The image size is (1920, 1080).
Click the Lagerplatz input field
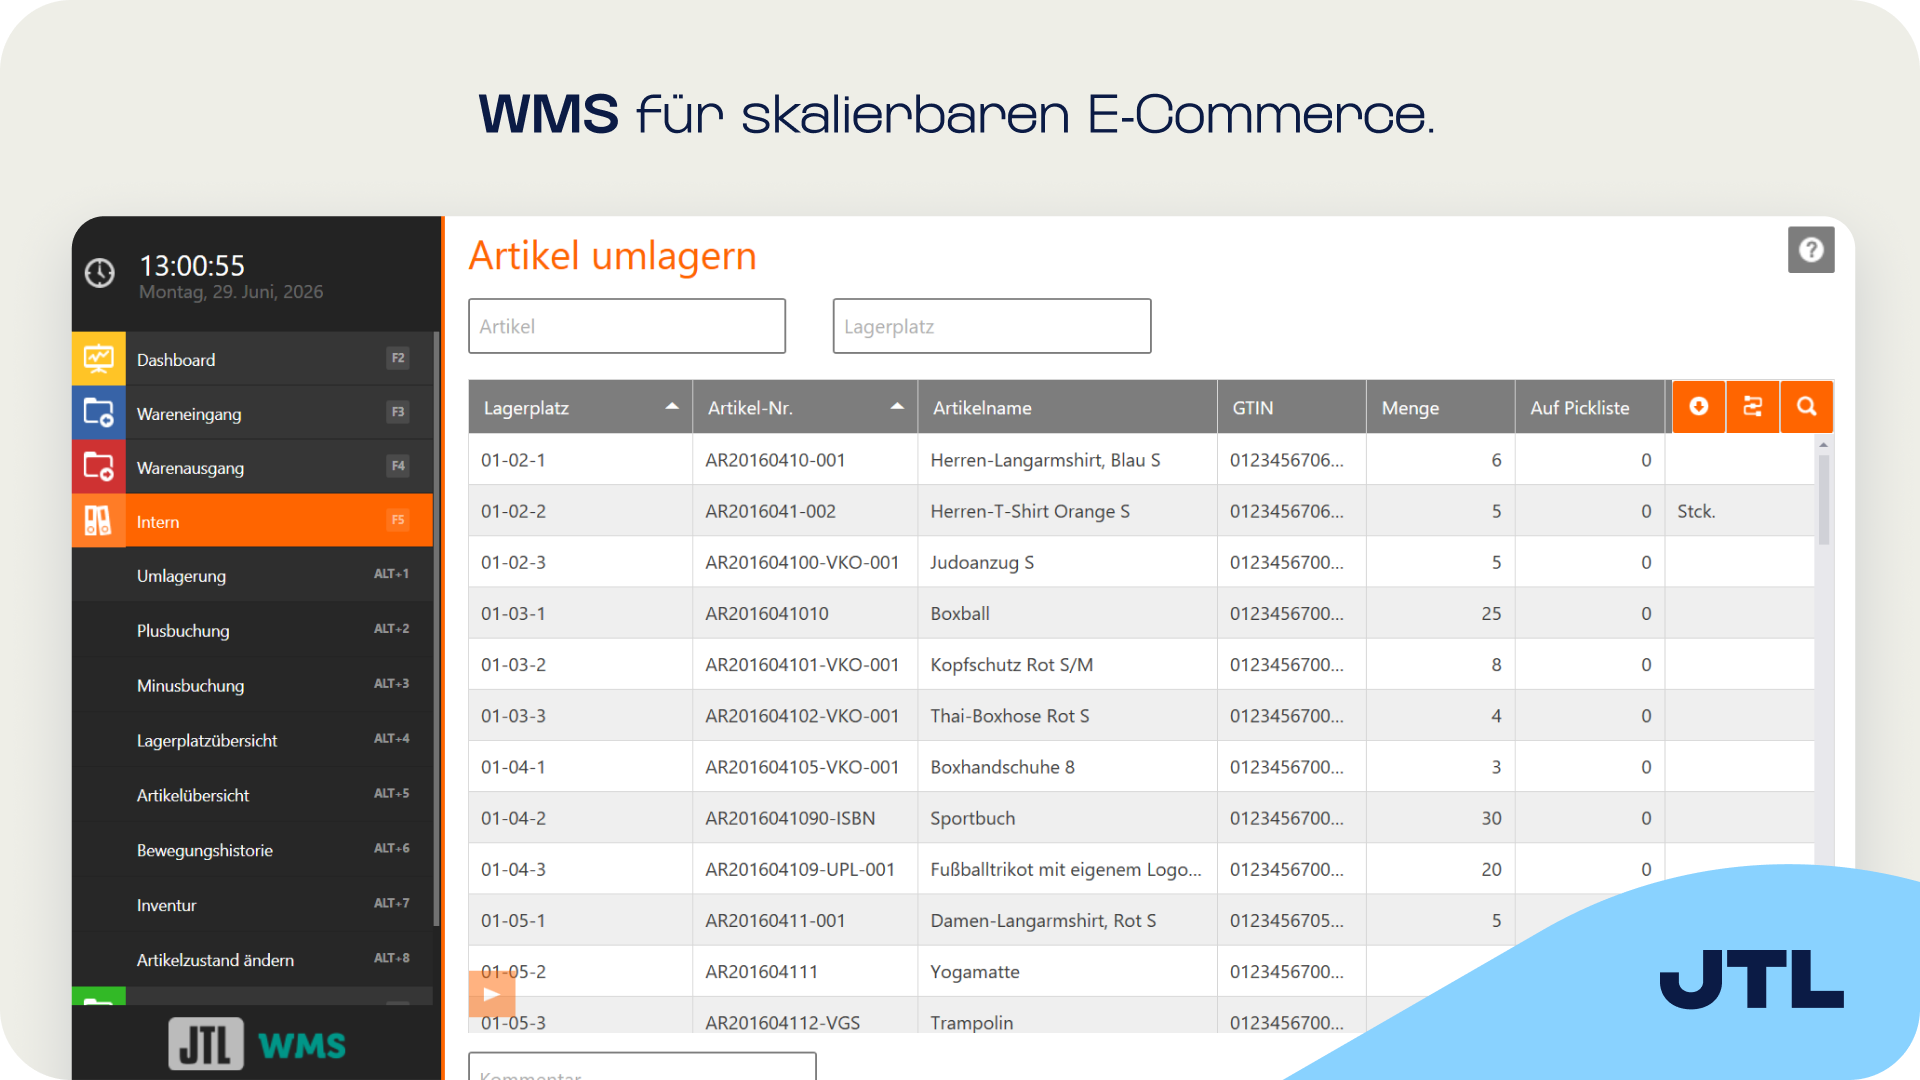tap(992, 326)
